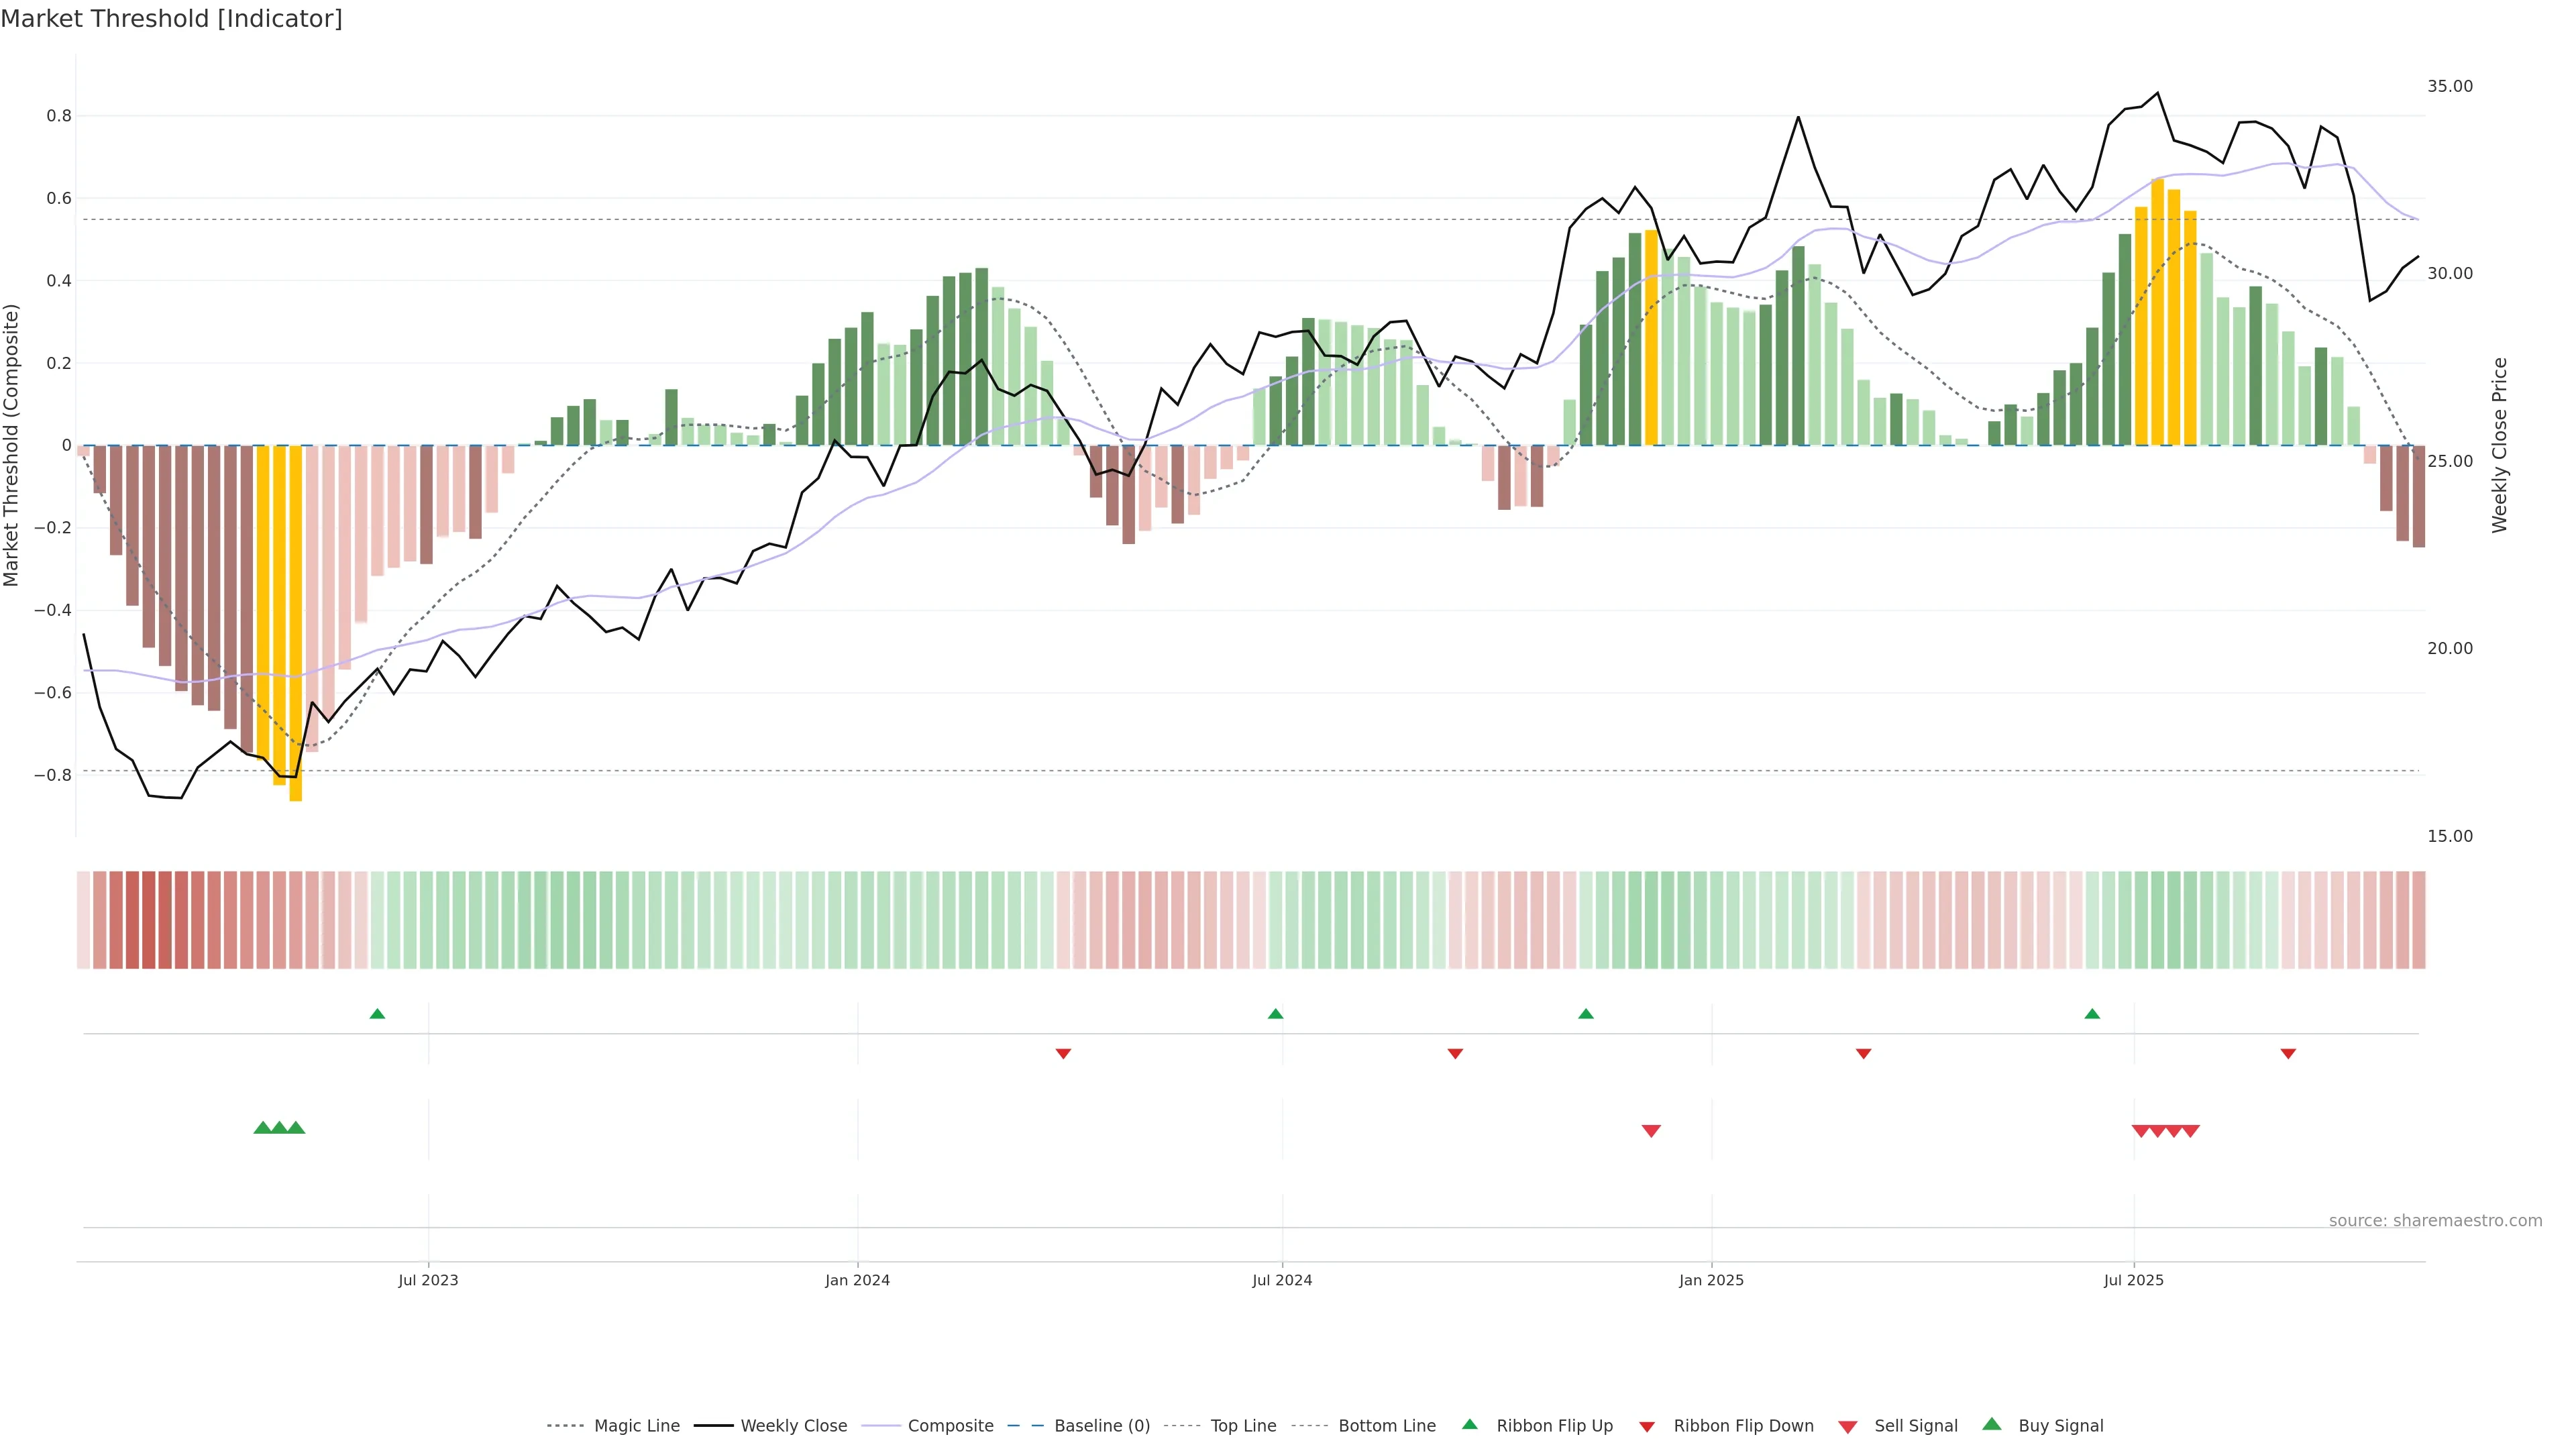This screenshot has width=2576, height=1449.
Task: Click the Weekly Close Price axis title
Action: [x=2500, y=445]
